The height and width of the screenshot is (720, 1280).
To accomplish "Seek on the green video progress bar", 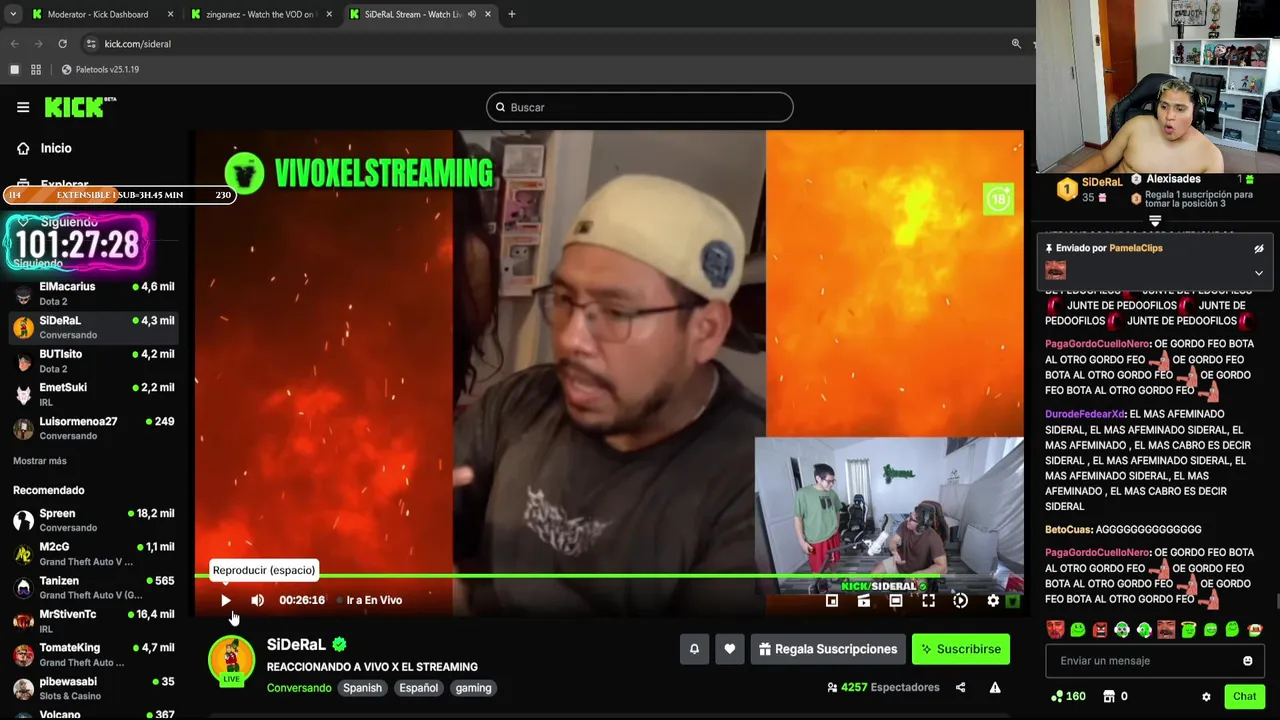I will tap(608, 576).
